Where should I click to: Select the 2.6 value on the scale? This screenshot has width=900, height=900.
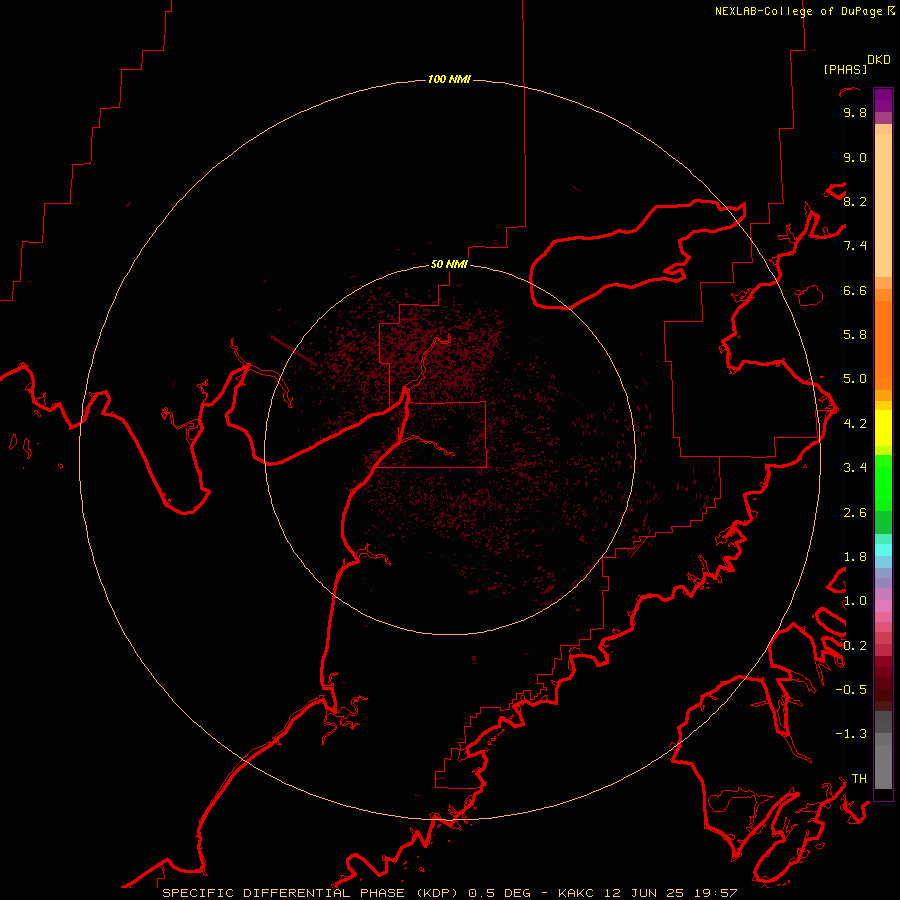(x=855, y=513)
